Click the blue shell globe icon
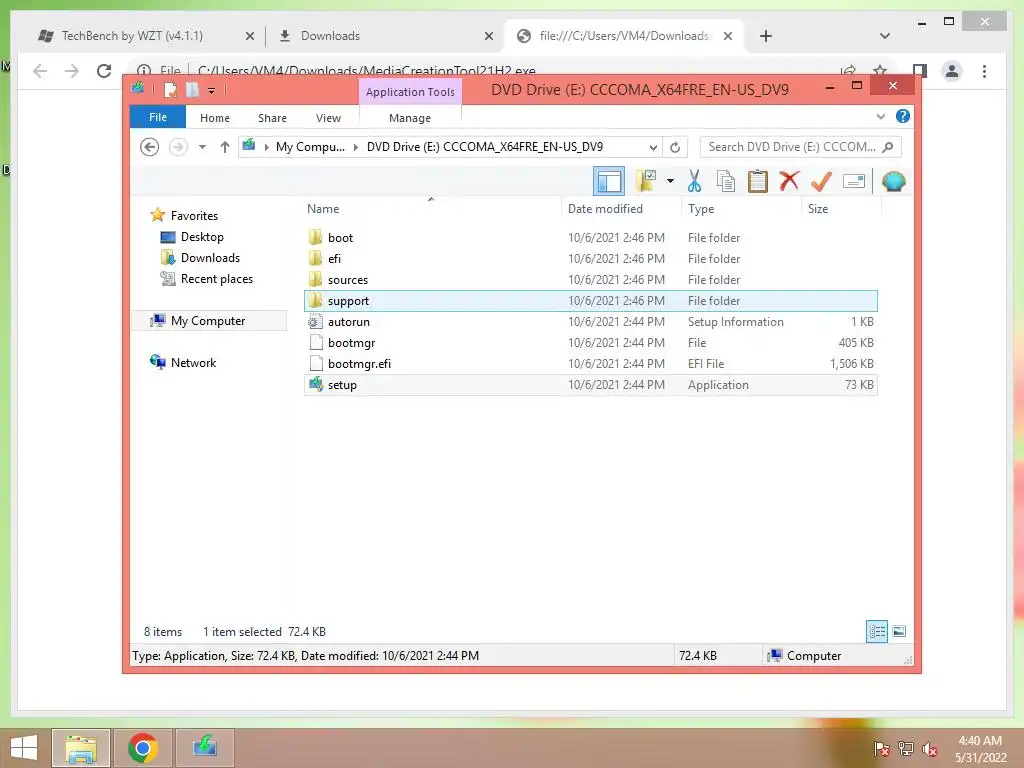Viewport: 1024px width, 768px height. (x=893, y=181)
